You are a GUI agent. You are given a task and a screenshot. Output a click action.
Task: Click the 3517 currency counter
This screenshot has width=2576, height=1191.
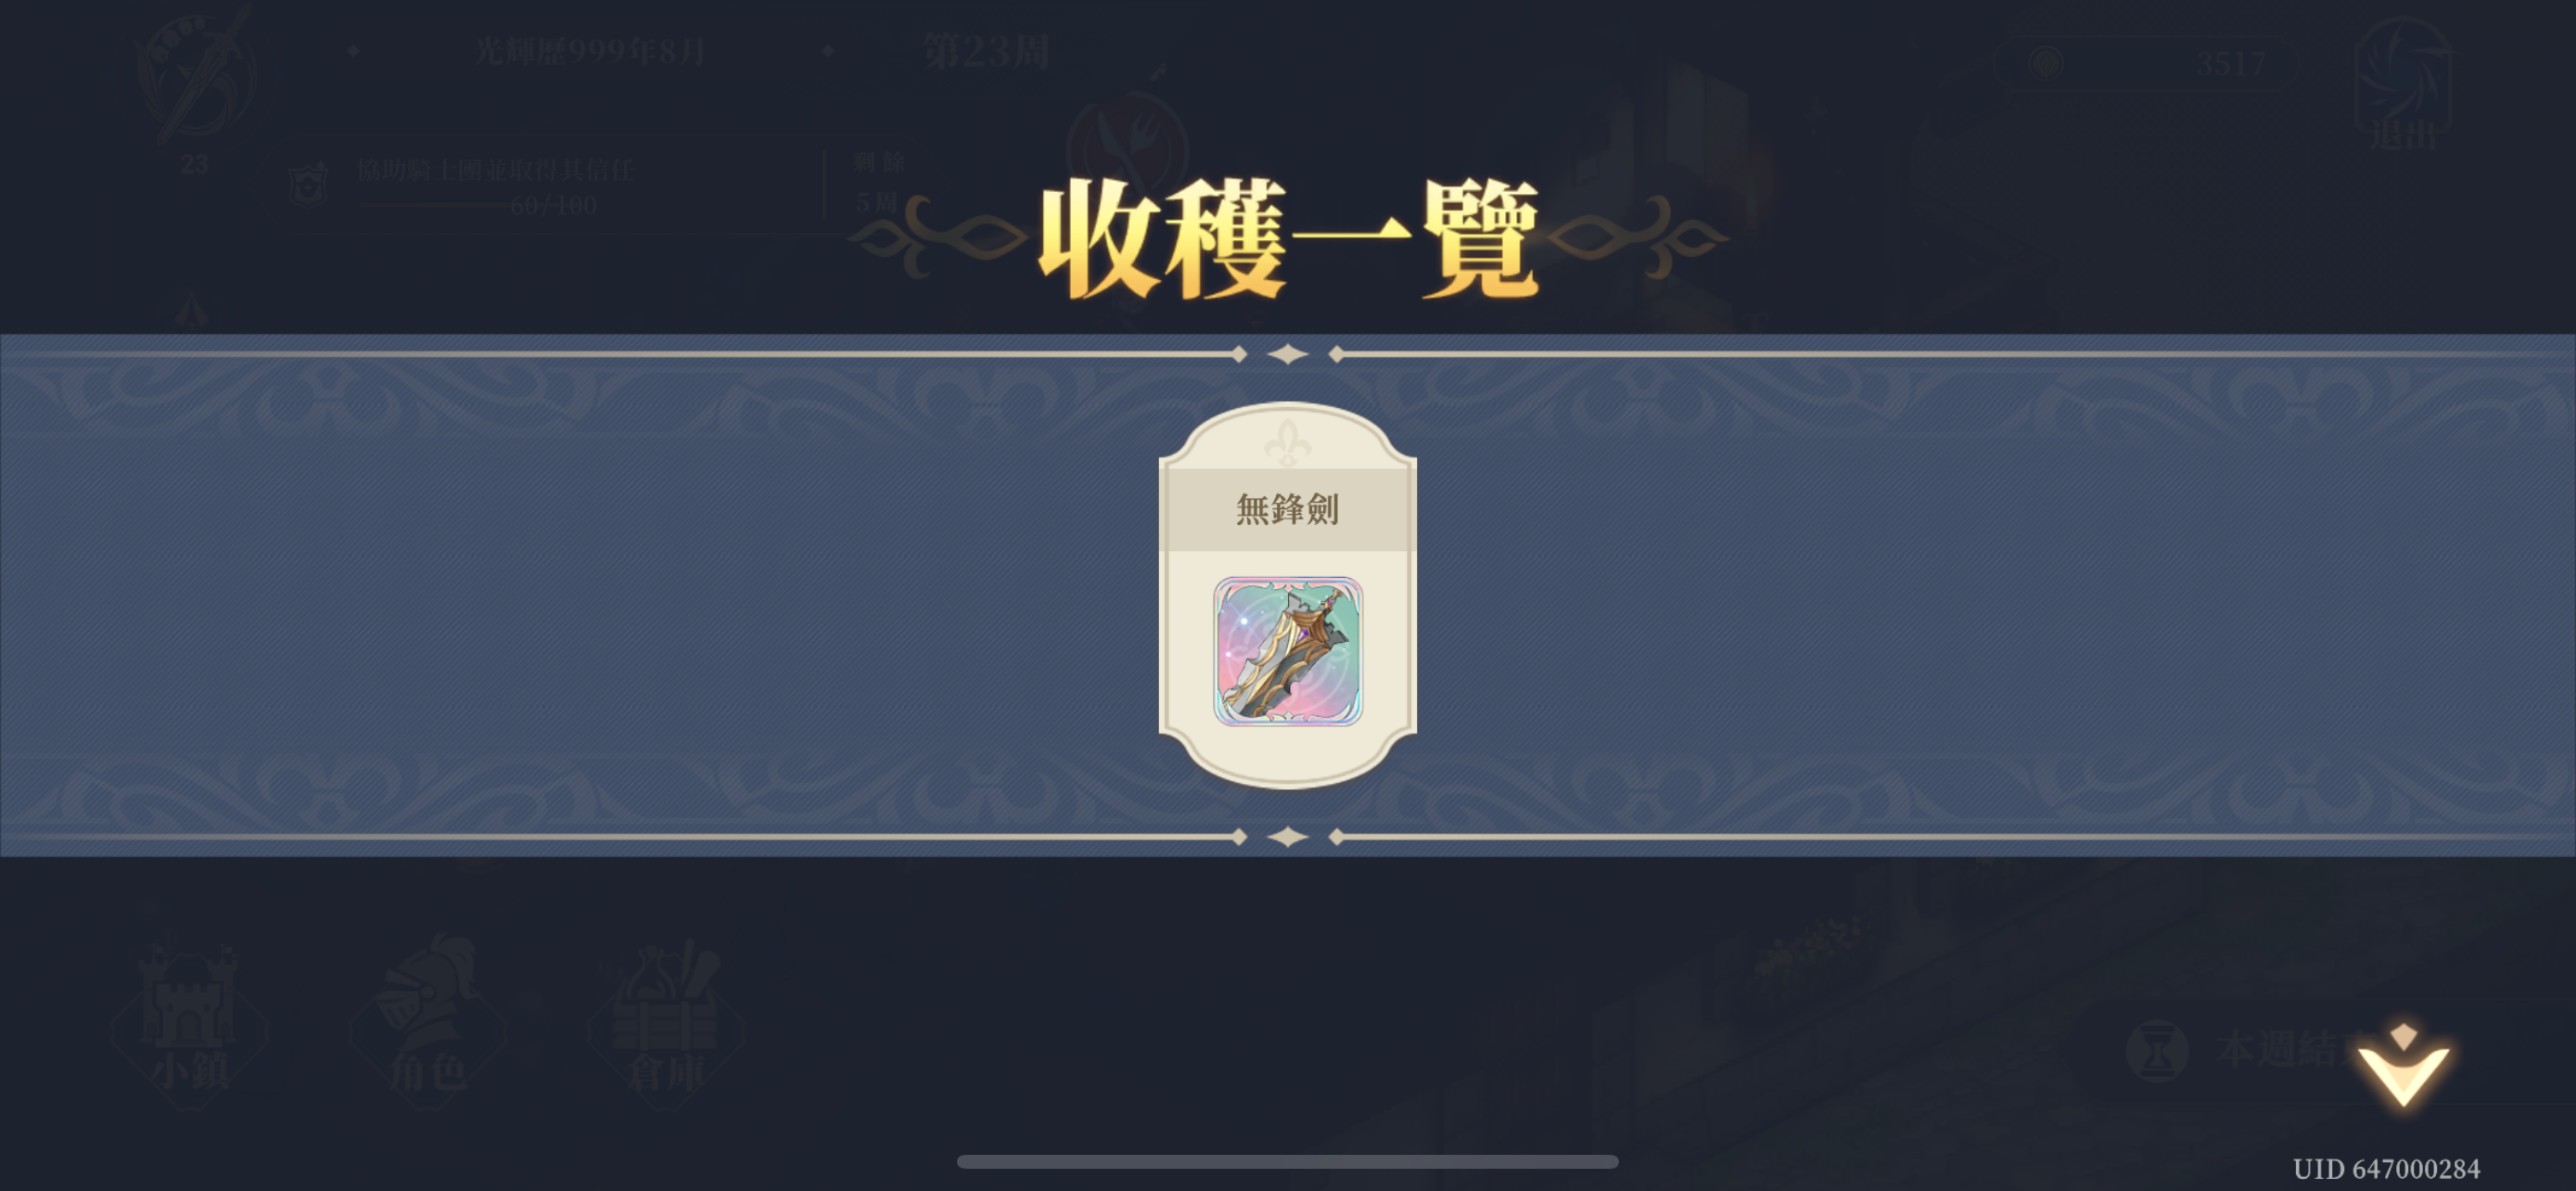2230,65
